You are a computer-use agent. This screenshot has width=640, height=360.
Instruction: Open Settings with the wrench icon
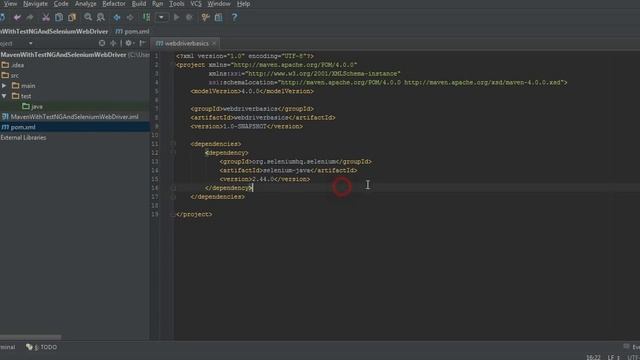[x=205, y=18]
